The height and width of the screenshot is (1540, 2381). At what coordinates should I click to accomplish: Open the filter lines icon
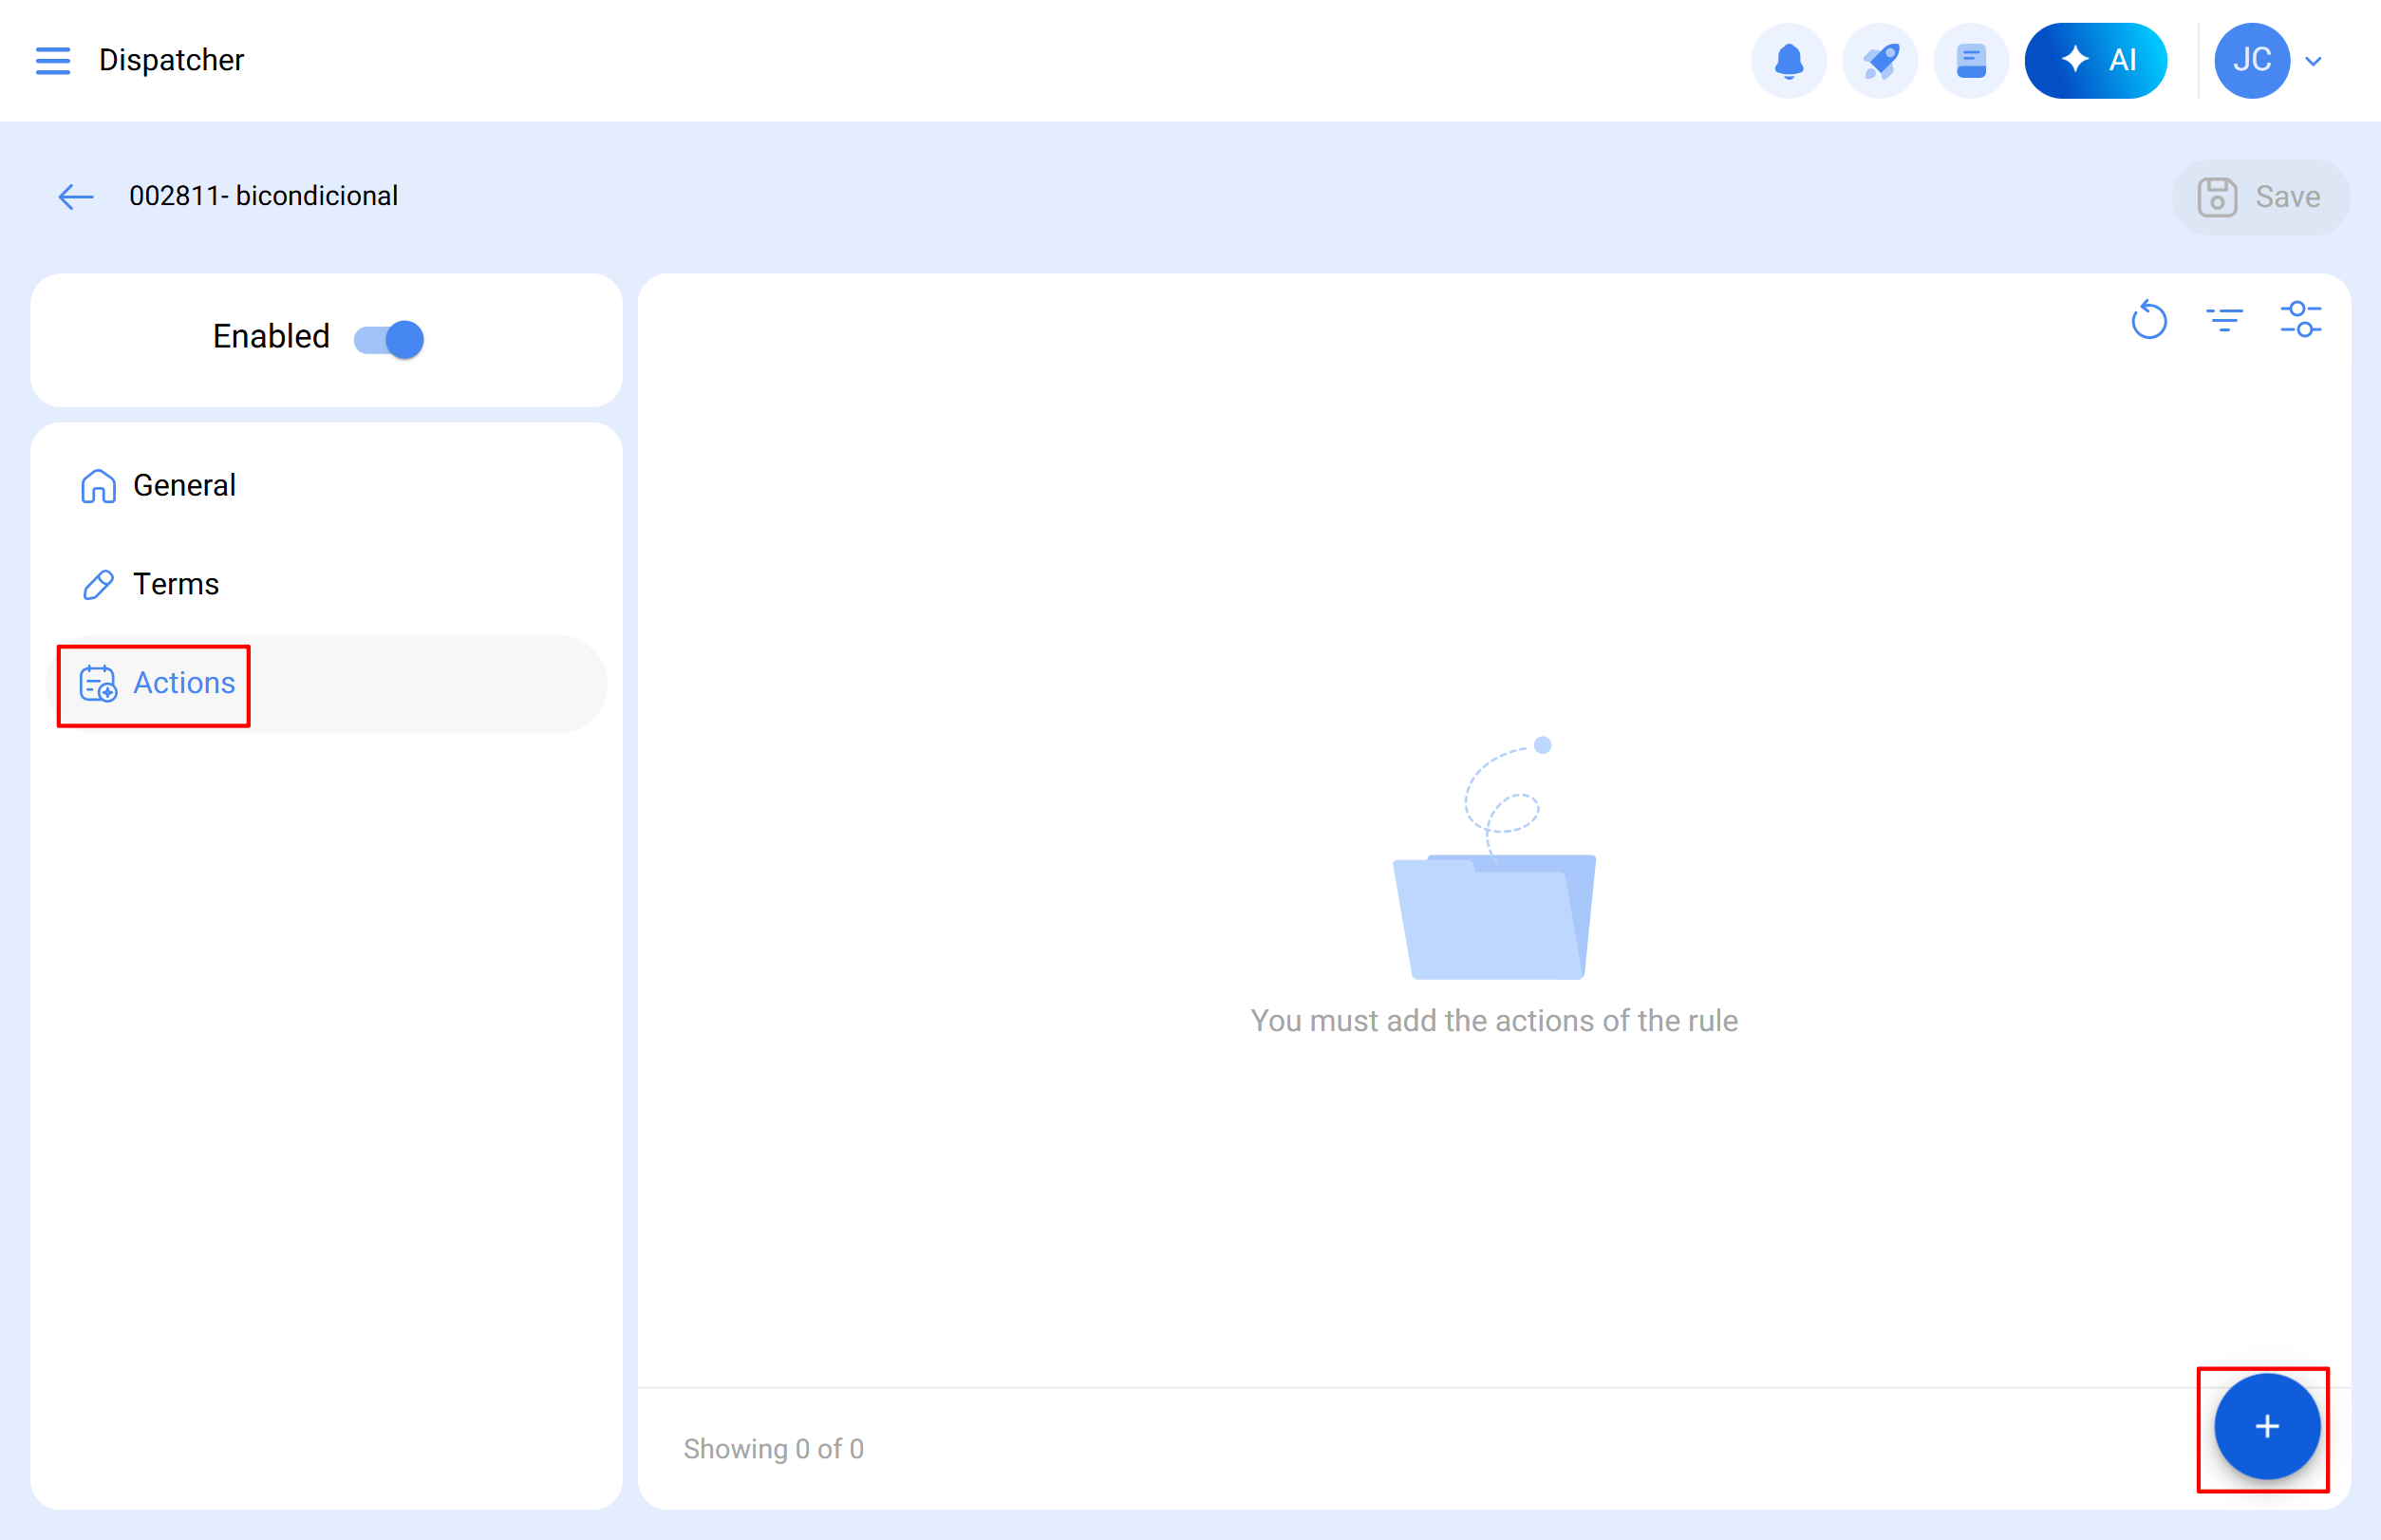tap(2224, 320)
